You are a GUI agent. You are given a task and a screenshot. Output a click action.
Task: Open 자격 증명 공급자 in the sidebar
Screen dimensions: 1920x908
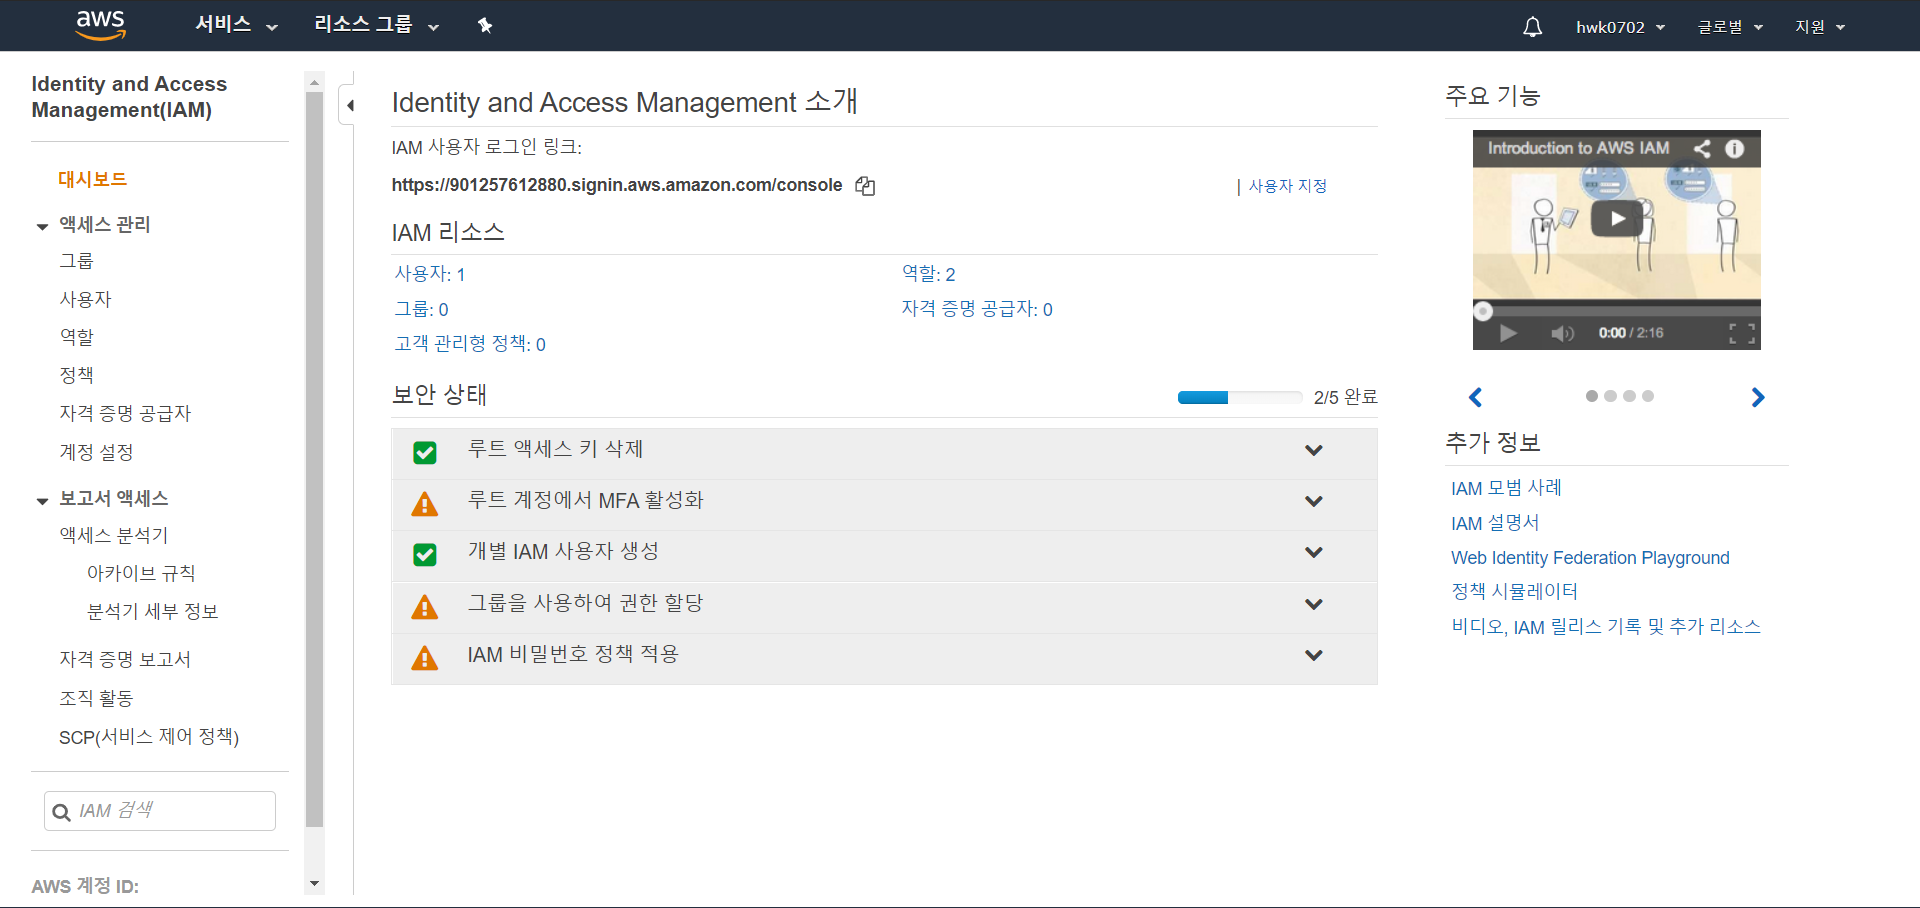point(125,413)
